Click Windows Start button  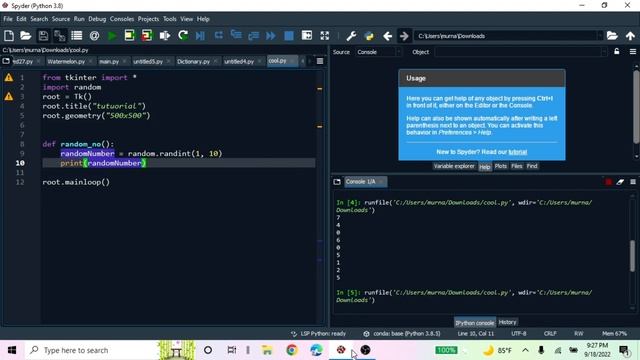point(12,350)
